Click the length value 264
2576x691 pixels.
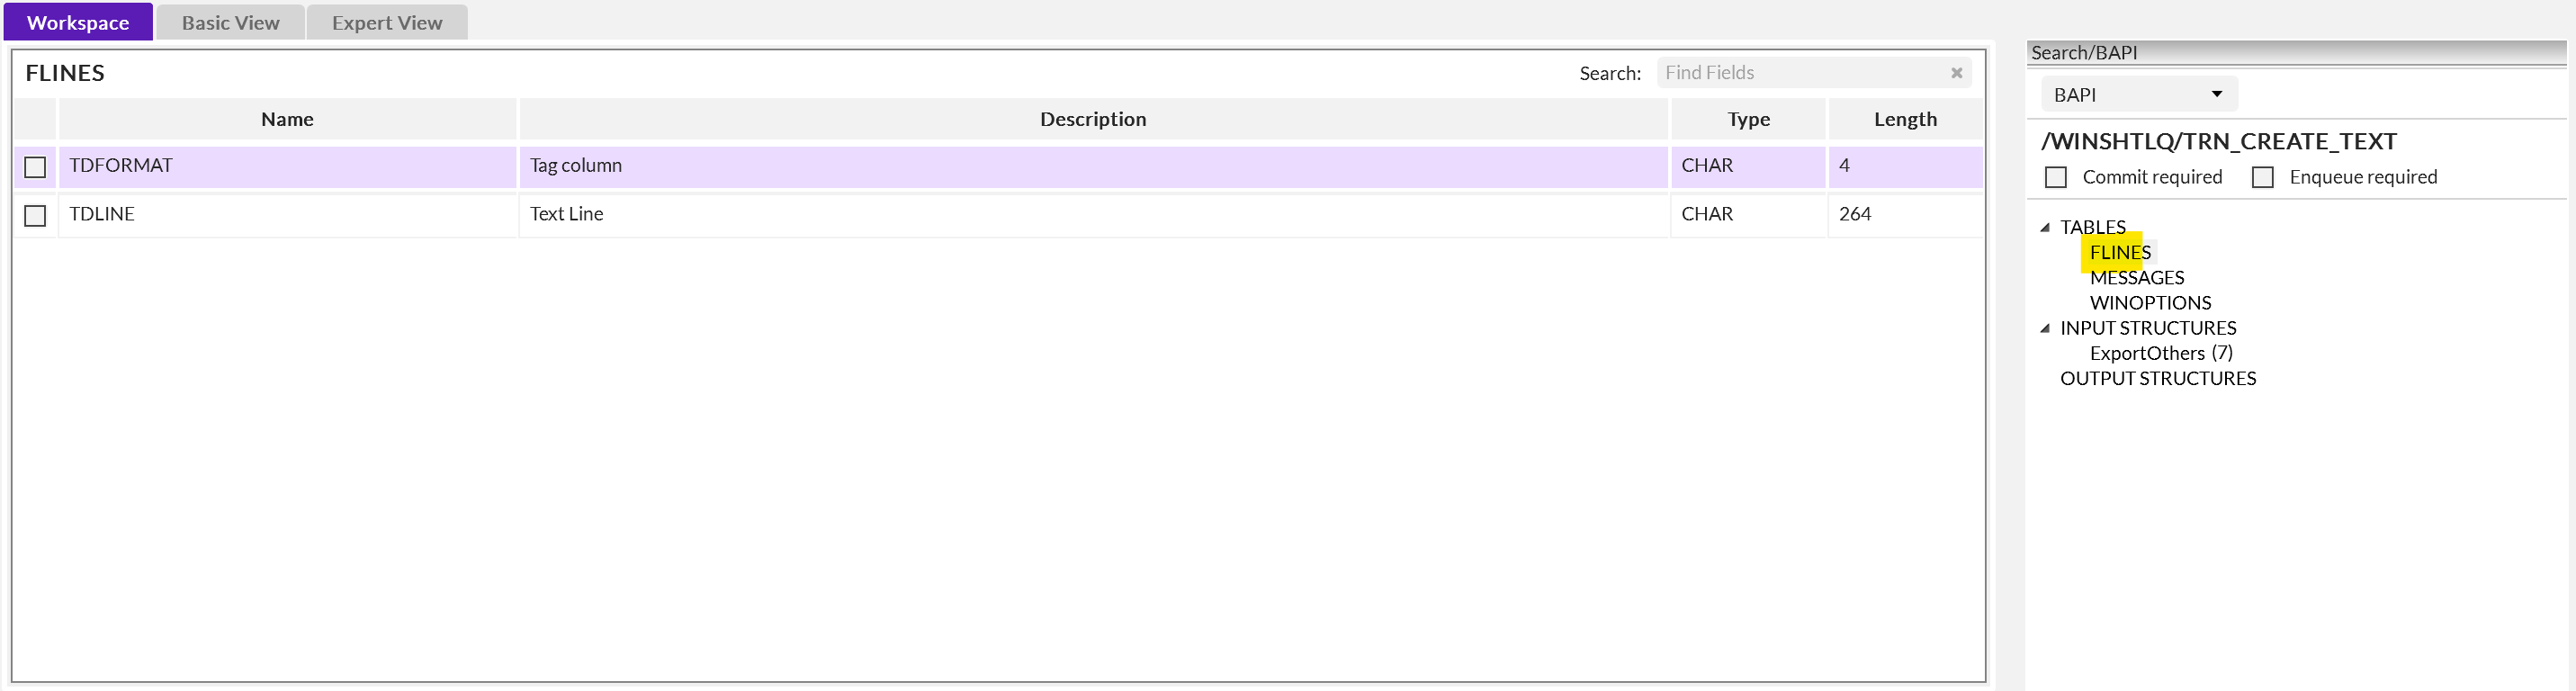1905,214
